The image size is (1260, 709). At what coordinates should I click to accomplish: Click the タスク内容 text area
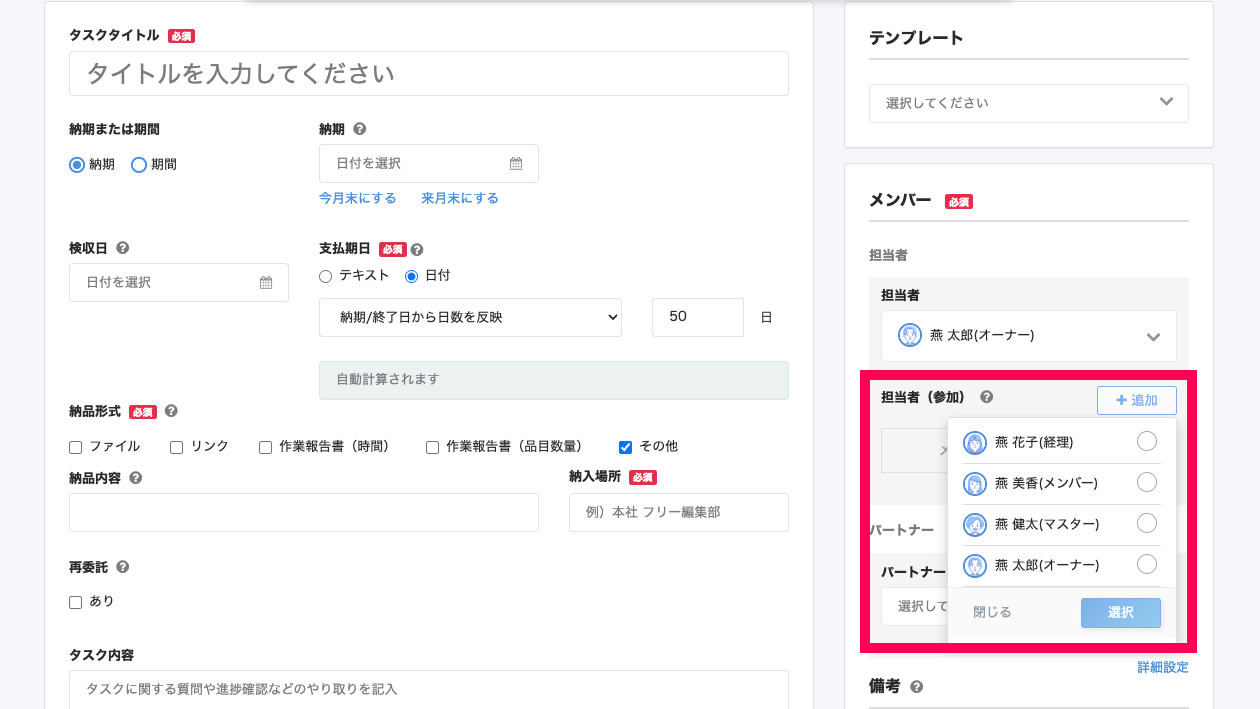click(x=429, y=689)
